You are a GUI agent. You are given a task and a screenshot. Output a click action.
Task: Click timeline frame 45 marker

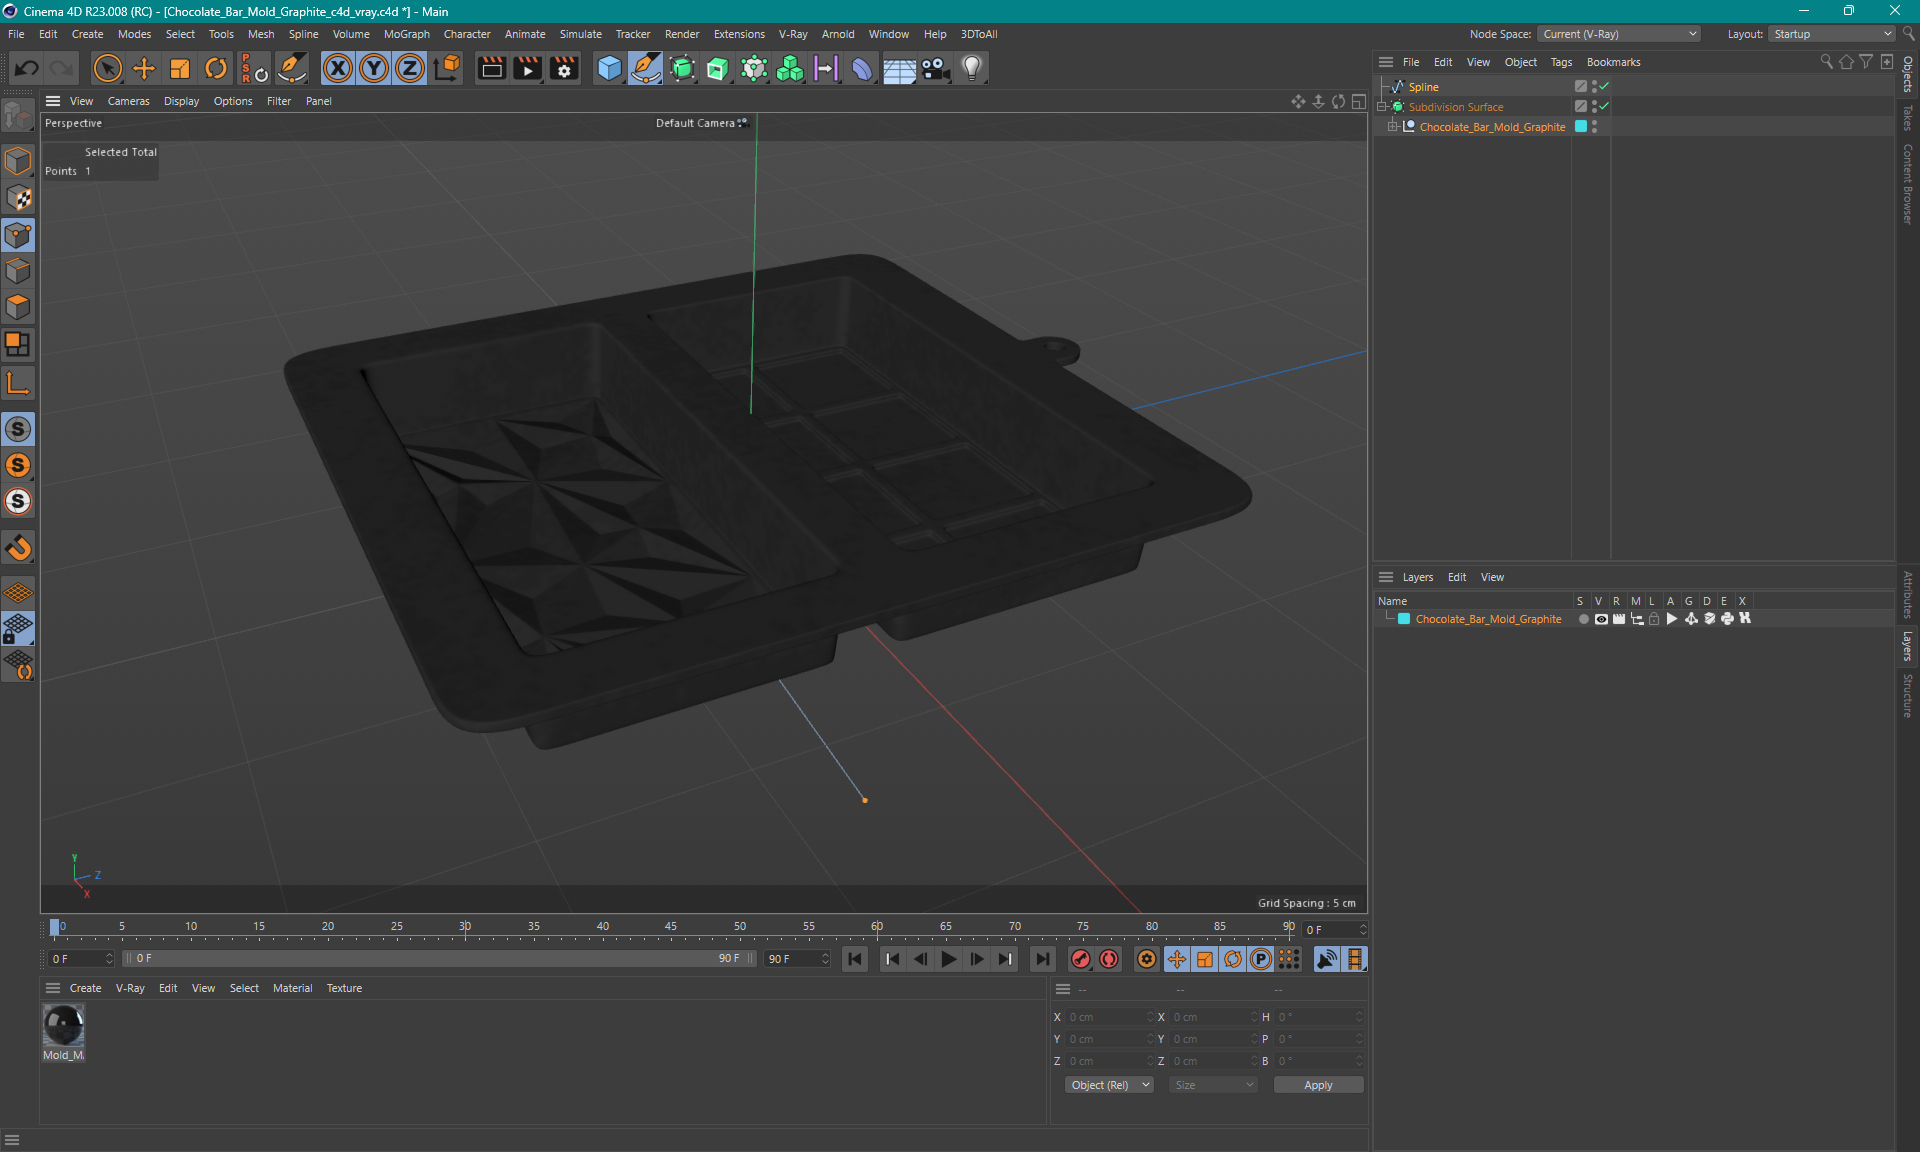click(x=671, y=926)
